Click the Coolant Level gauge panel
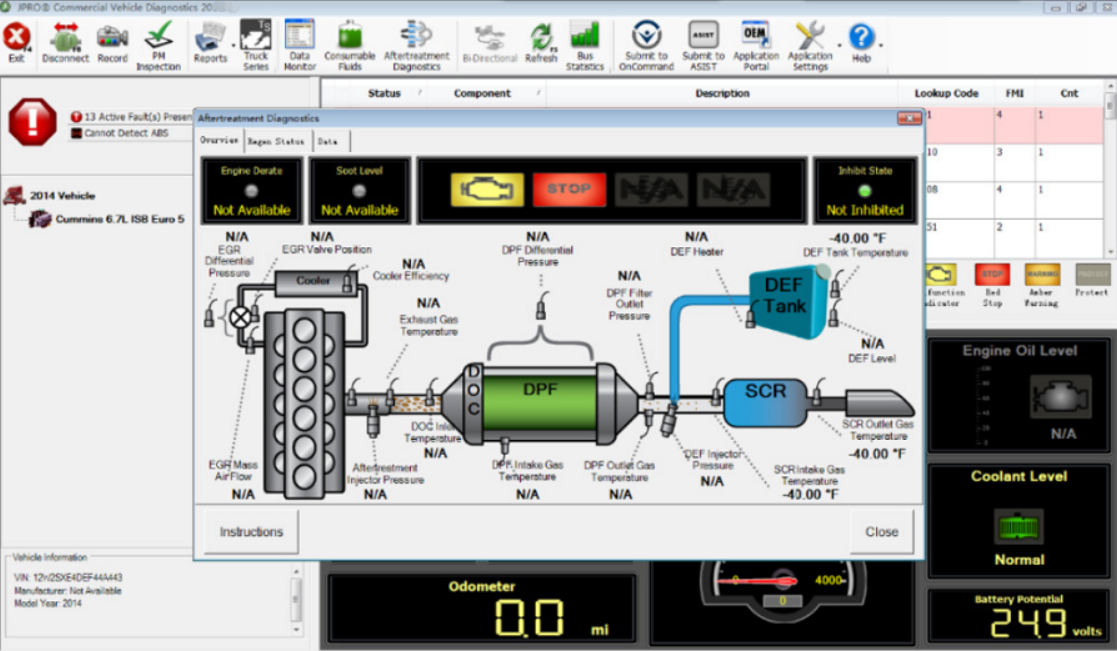Screen dimensions: 1117x651 click(1019, 521)
